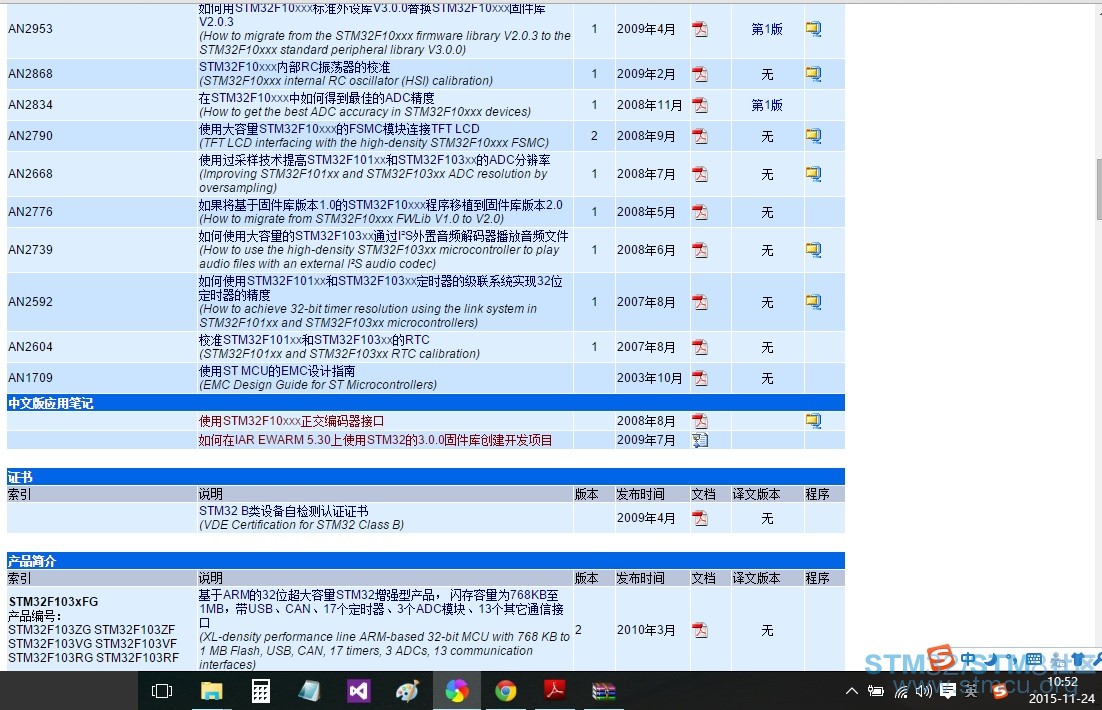Open the 使用STM32F10xxx正交编码器接口 link
Viewport: 1102px width, 710px height.
point(291,421)
